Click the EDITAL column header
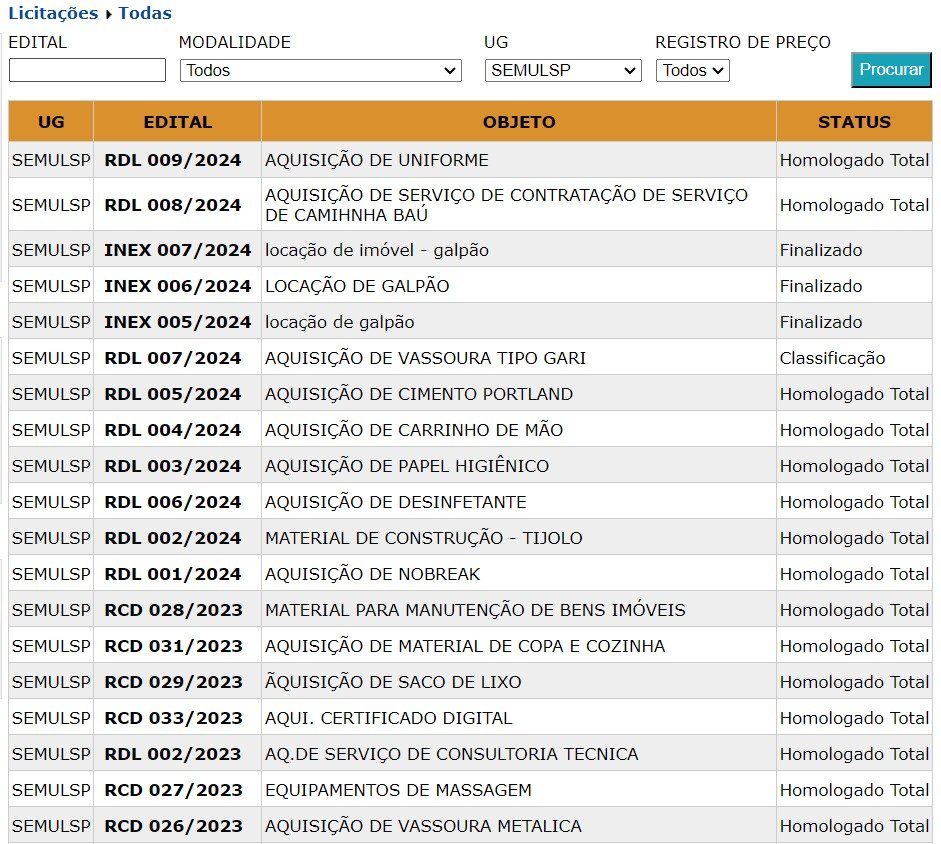This screenshot has height=844, width=941. click(x=178, y=122)
